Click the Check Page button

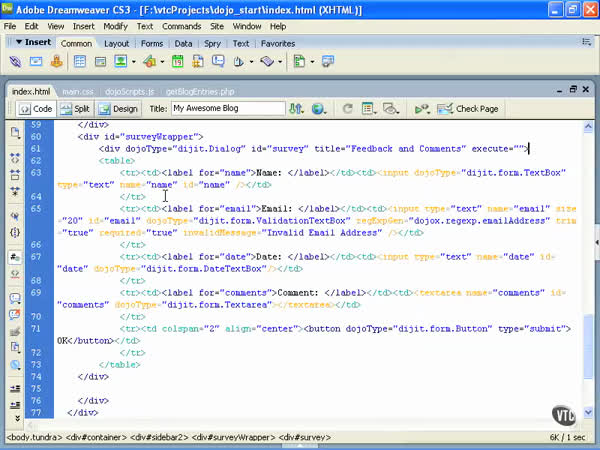click(x=470, y=108)
